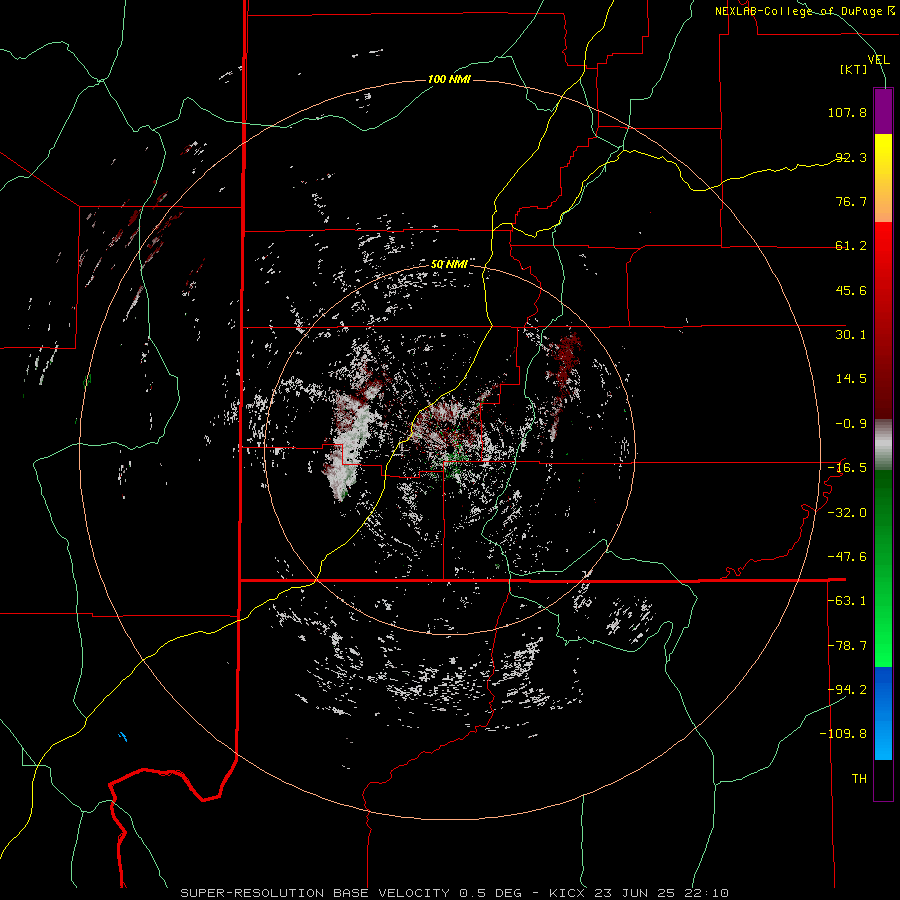Pick the blue segment of the velocity scale
The height and width of the screenshot is (900, 900).
[x=883, y=713]
